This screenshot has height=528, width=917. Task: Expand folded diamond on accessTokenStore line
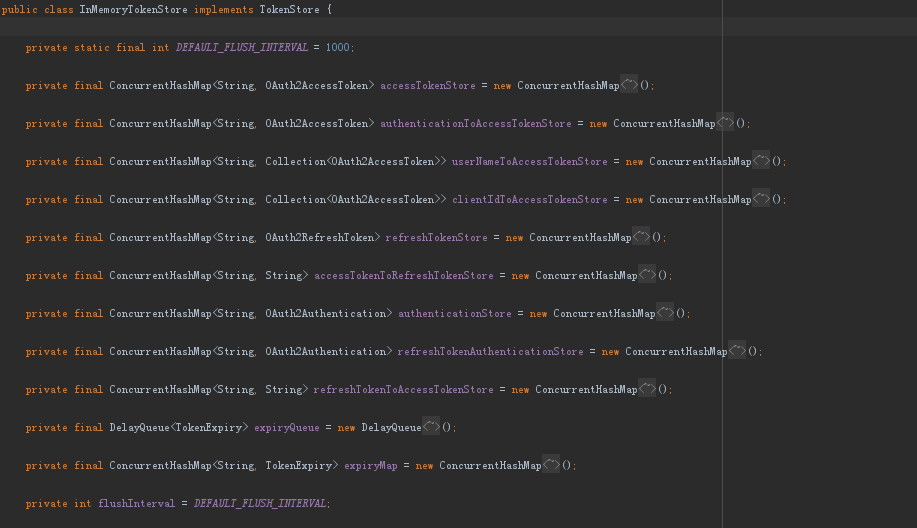(x=629, y=85)
